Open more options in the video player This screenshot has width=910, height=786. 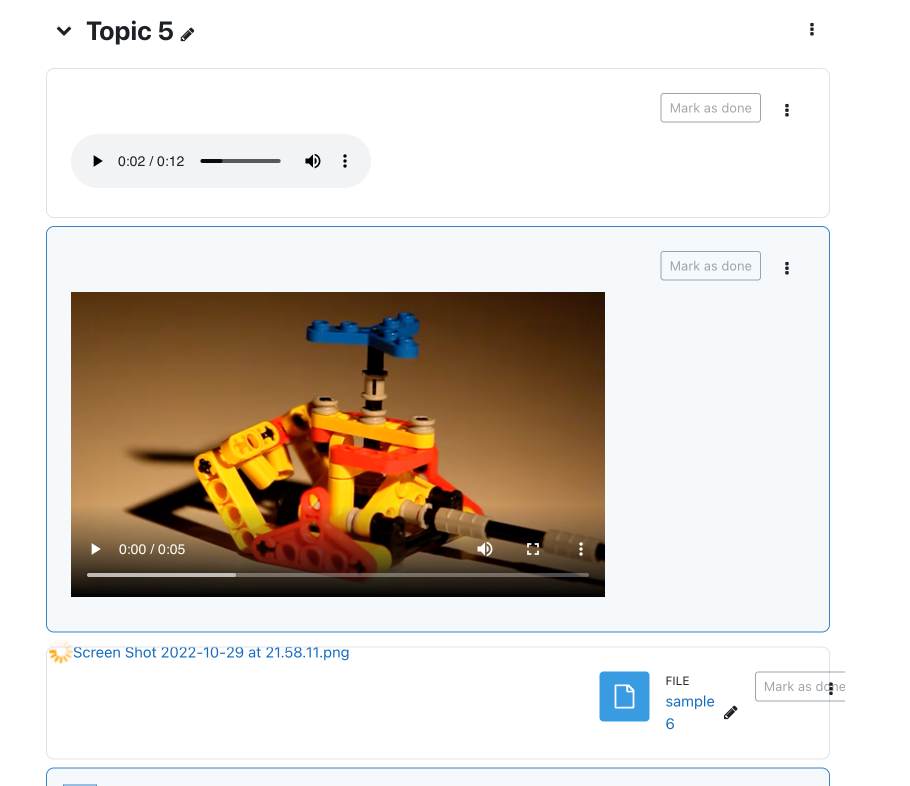click(x=580, y=549)
